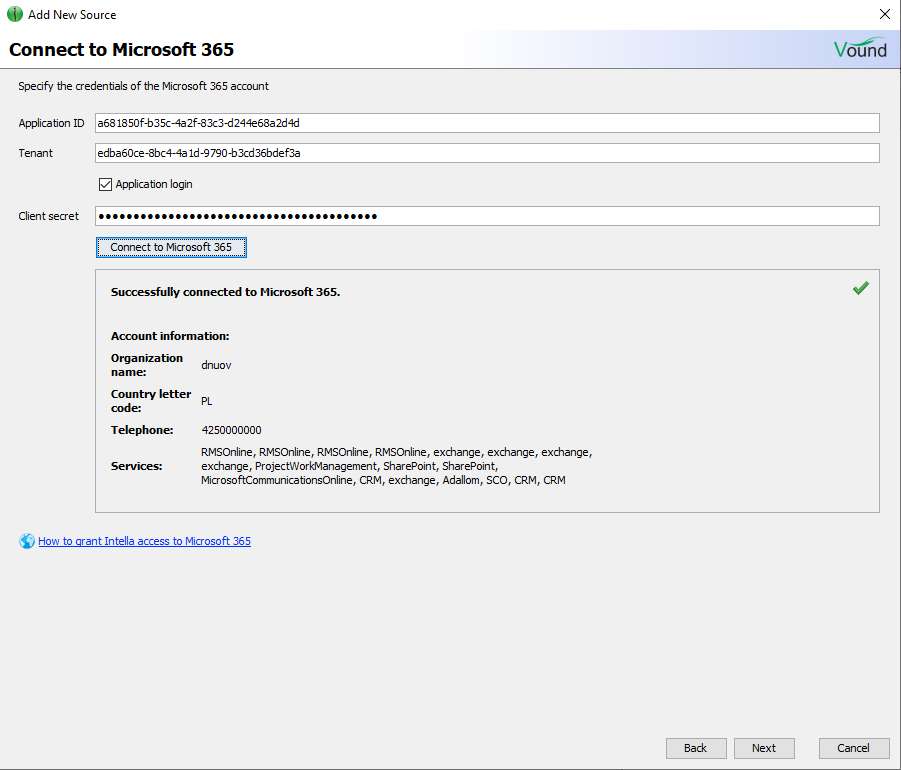Click the organization name value dnuov
901x770 pixels.
[216, 365]
